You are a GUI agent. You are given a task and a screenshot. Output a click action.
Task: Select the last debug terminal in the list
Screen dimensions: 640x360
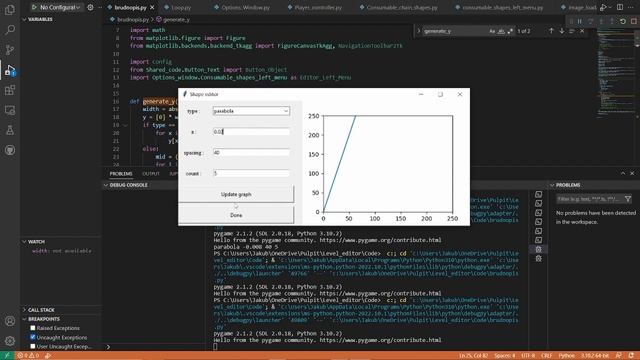click(x=538, y=258)
